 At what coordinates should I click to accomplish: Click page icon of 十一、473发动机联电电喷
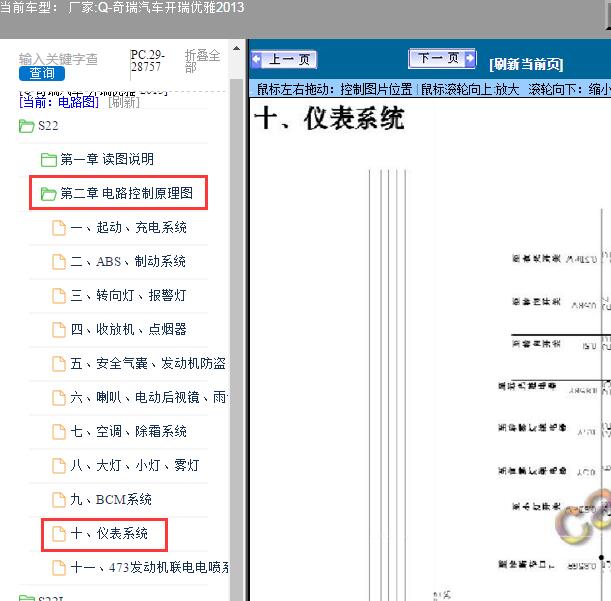coord(59,567)
